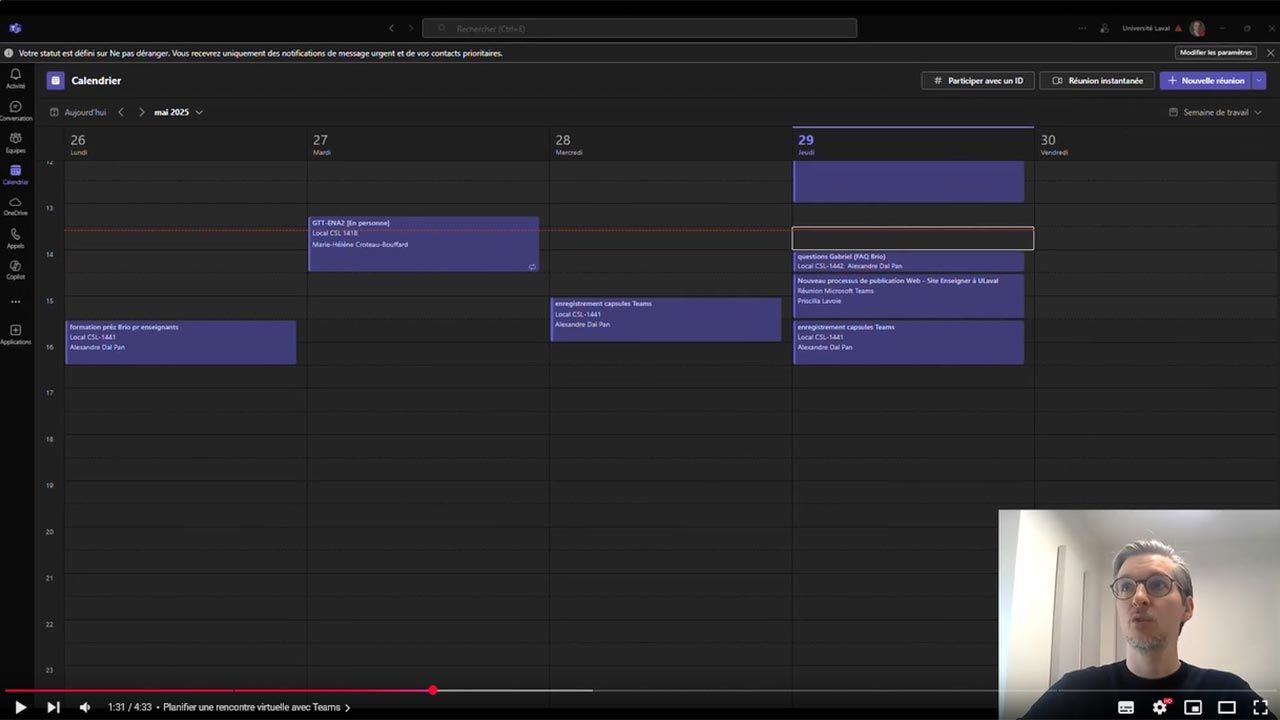Image resolution: width=1280 pixels, height=720 pixels.
Task: Go to the previous calendar week
Action: click(121, 112)
